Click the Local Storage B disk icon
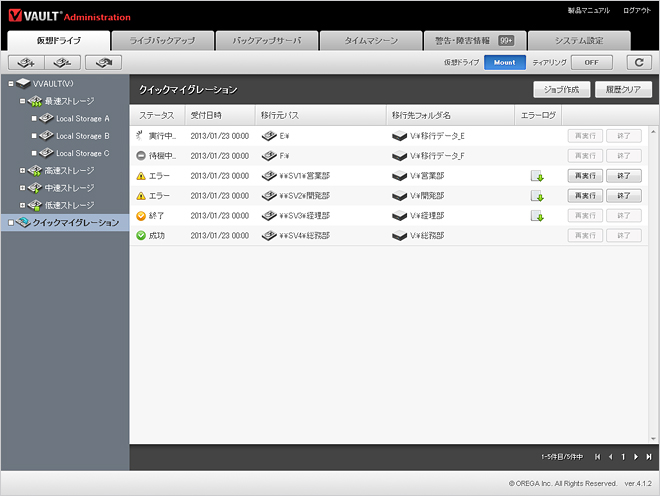 click(46, 136)
